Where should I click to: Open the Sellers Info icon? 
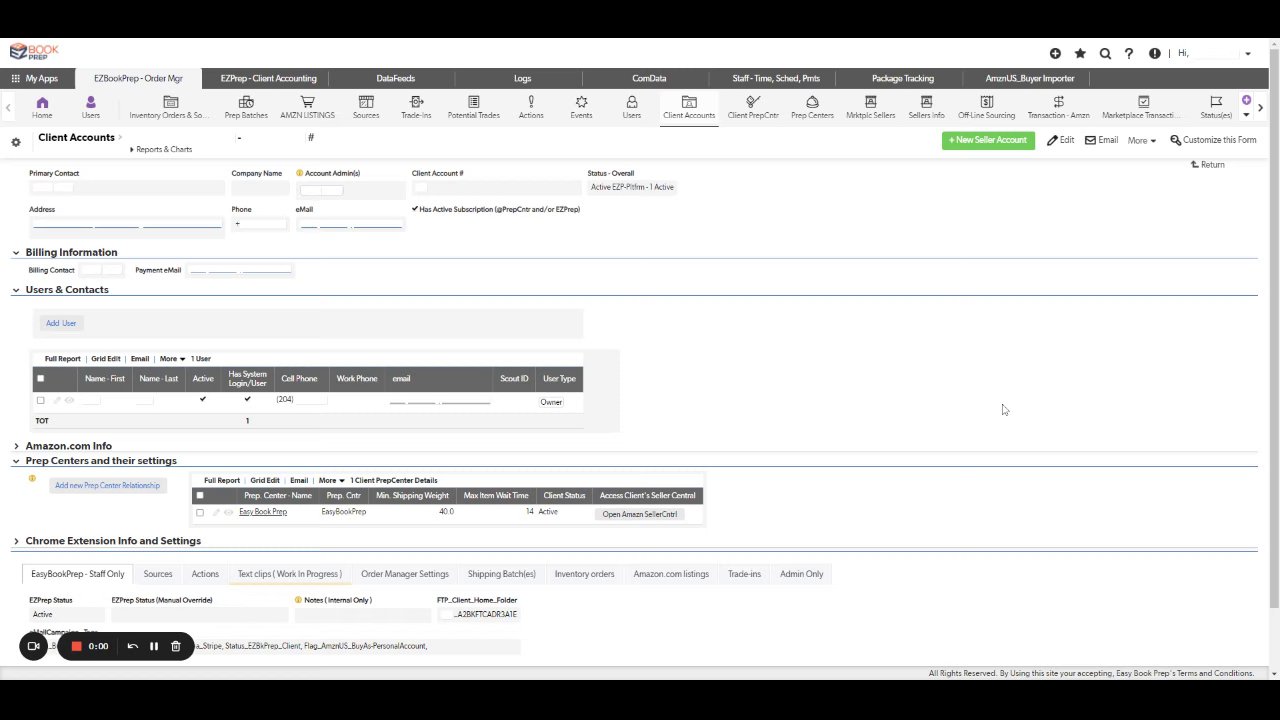(926, 107)
